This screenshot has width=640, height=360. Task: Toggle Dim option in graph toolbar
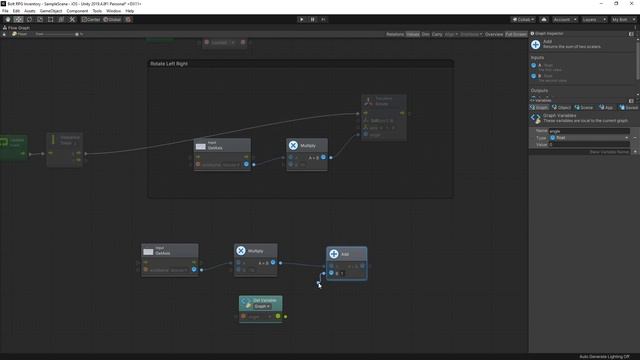click(x=425, y=34)
